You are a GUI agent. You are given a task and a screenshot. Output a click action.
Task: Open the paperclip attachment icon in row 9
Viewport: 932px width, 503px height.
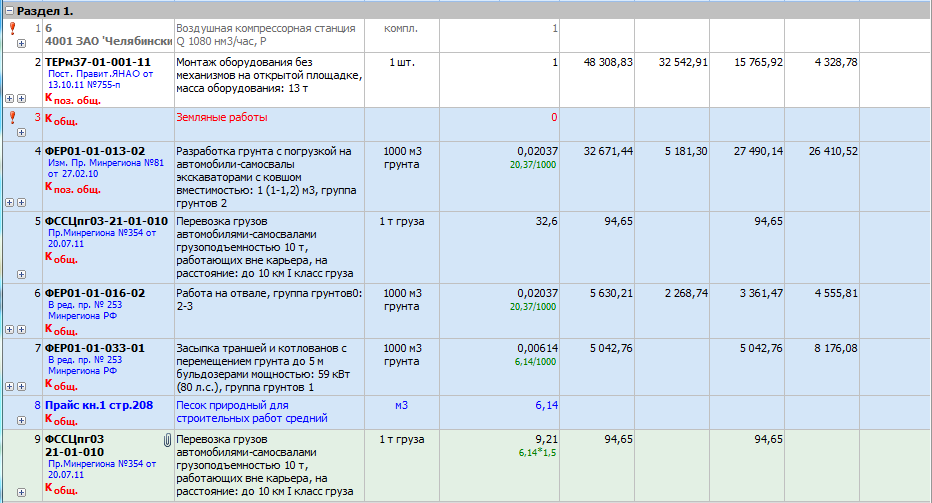point(165,439)
